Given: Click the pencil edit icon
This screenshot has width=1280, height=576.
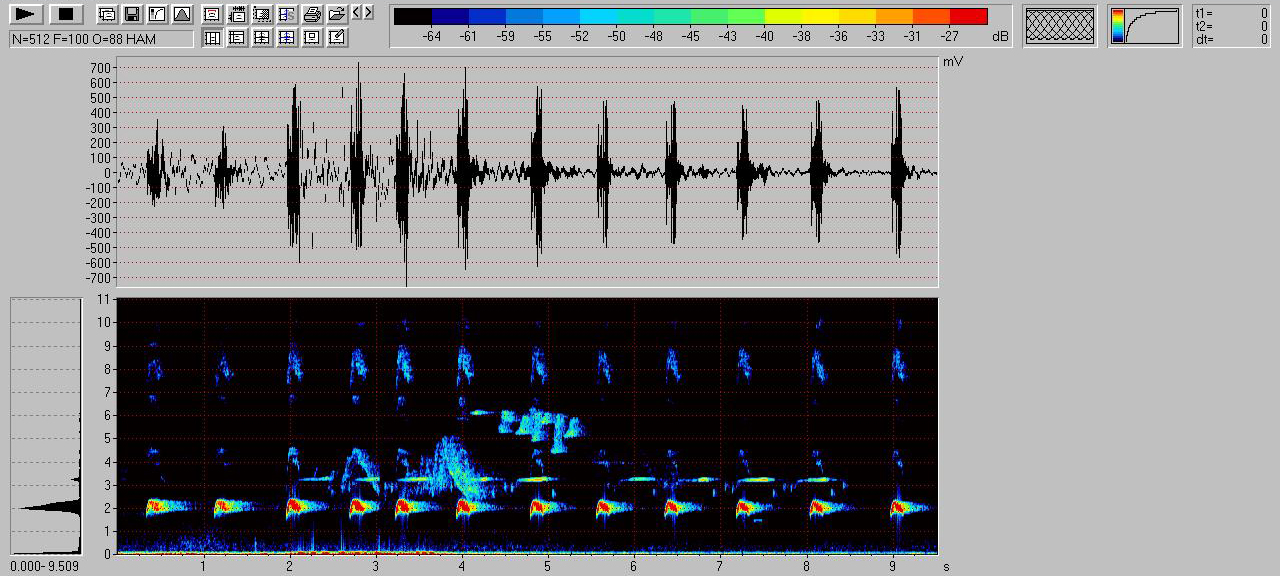Looking at the screenshot, I should [337, 38].
